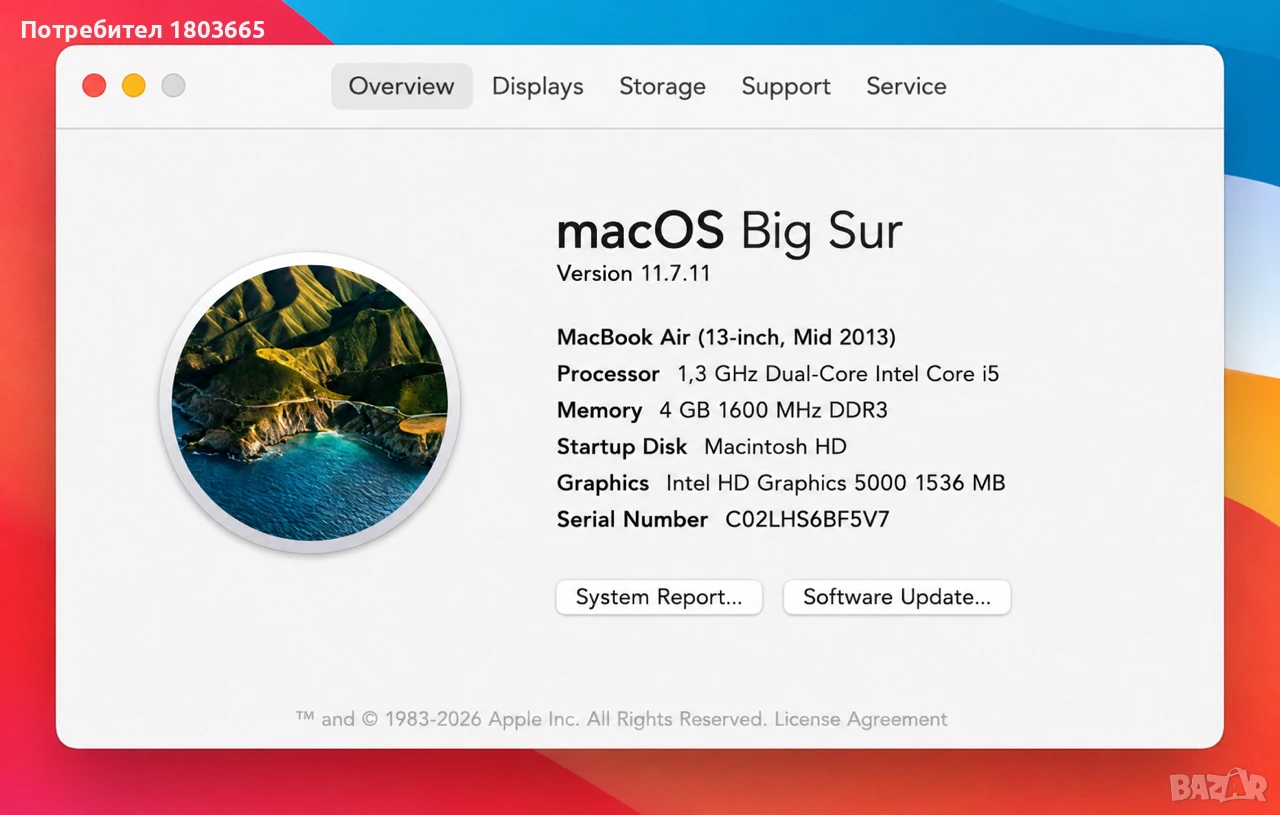Check for Software Update
This screenshot has width=1280, height=815.
[x=897, y=597]
